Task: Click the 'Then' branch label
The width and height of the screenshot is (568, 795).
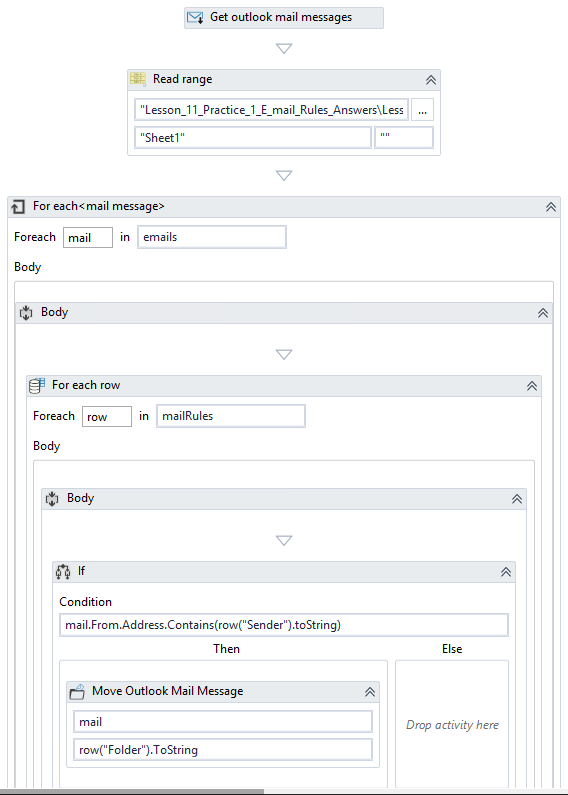Action: pos(226,649)
